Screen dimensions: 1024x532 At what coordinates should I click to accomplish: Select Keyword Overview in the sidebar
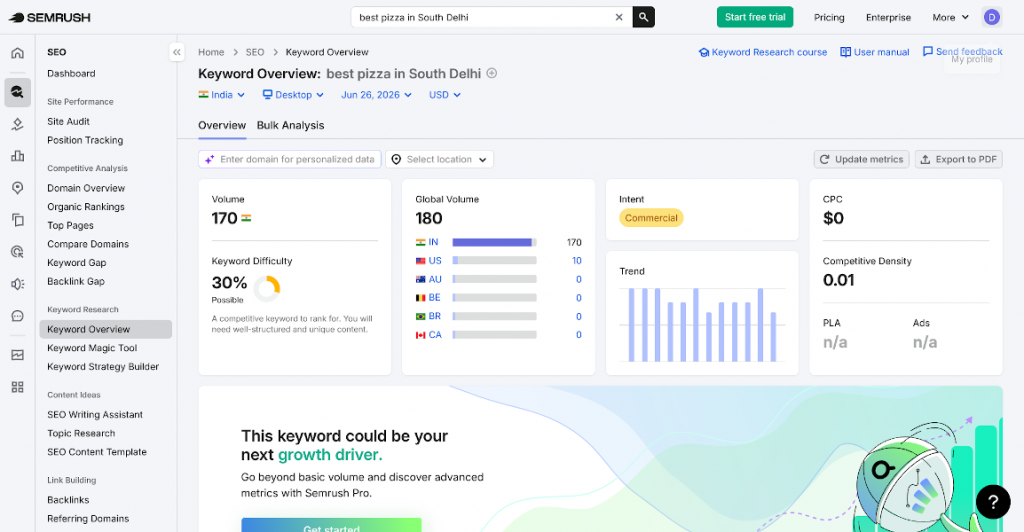[x=106, y=329]
